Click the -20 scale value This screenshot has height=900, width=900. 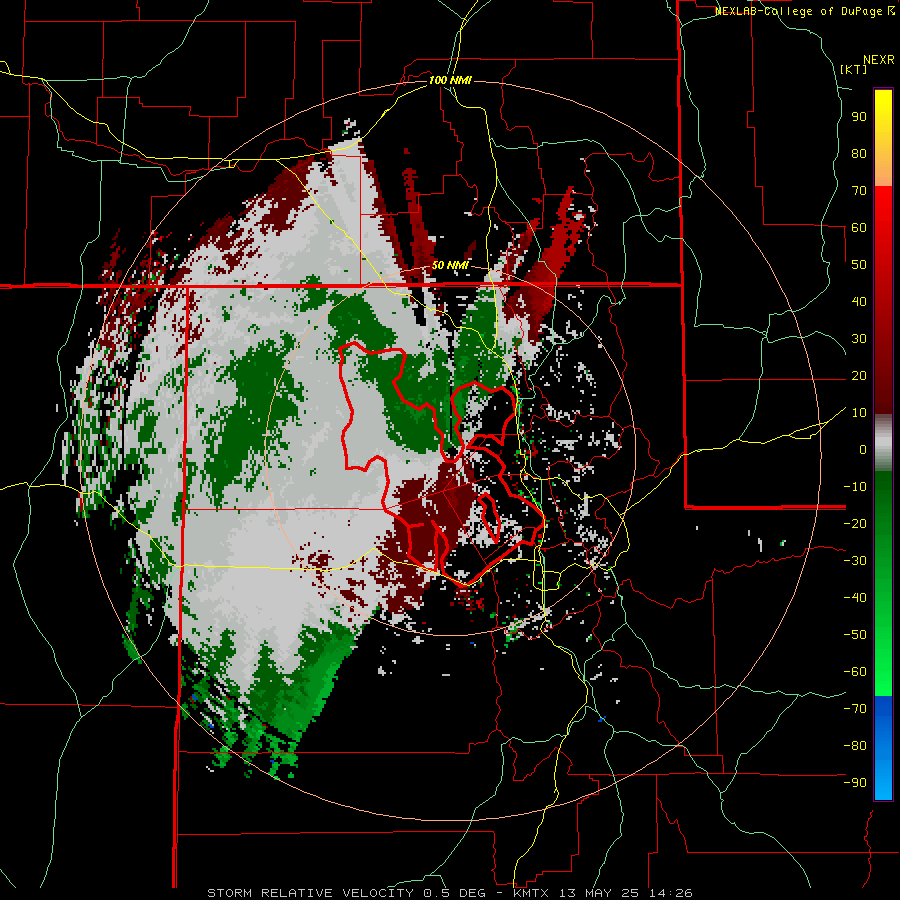[x=855, y=523]
